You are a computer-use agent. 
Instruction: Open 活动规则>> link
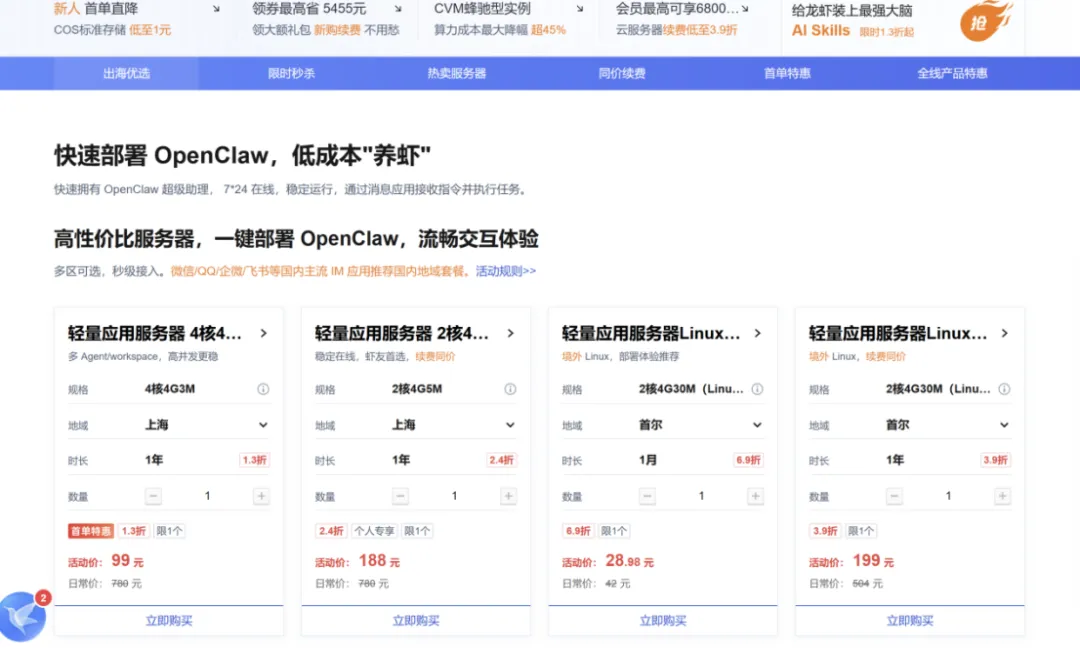point(506,271)
